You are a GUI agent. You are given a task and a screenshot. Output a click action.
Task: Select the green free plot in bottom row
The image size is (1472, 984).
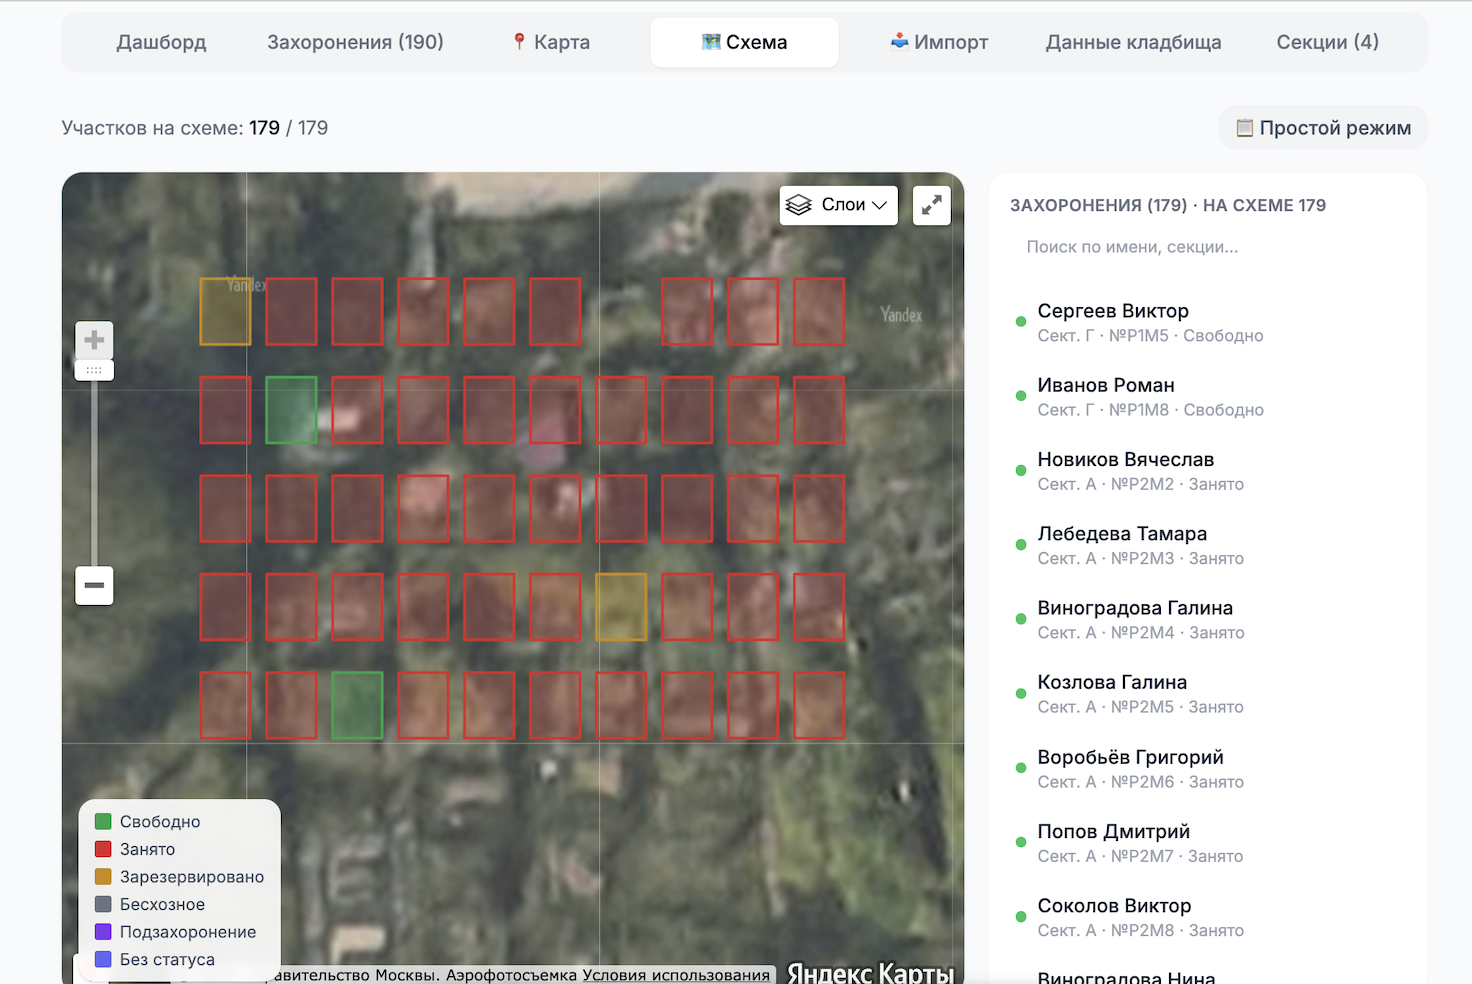click(357, 705)
